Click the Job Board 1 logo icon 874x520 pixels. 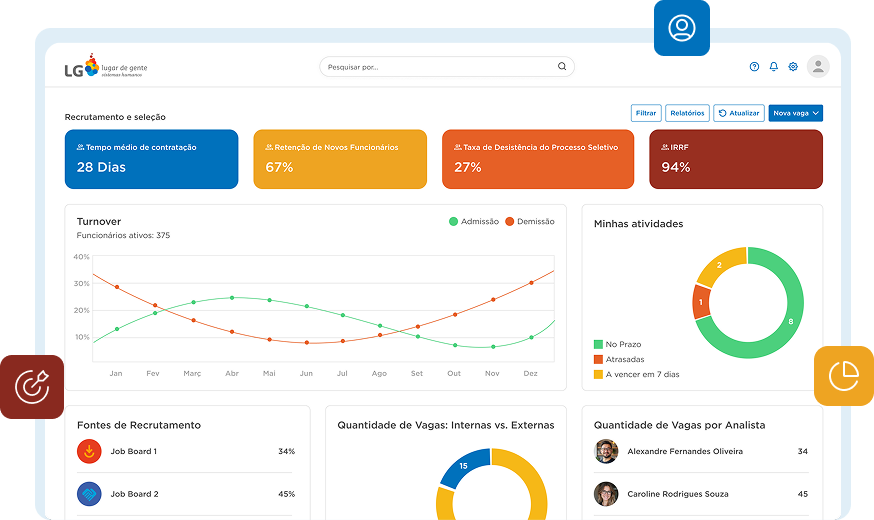tap(89, 452)
